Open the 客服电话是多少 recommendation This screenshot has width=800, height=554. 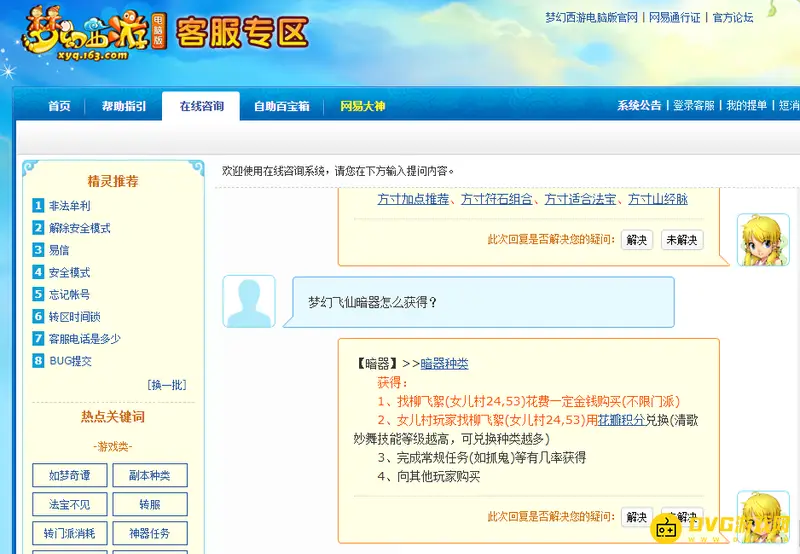pyautogui.click(x=85, y=338)
